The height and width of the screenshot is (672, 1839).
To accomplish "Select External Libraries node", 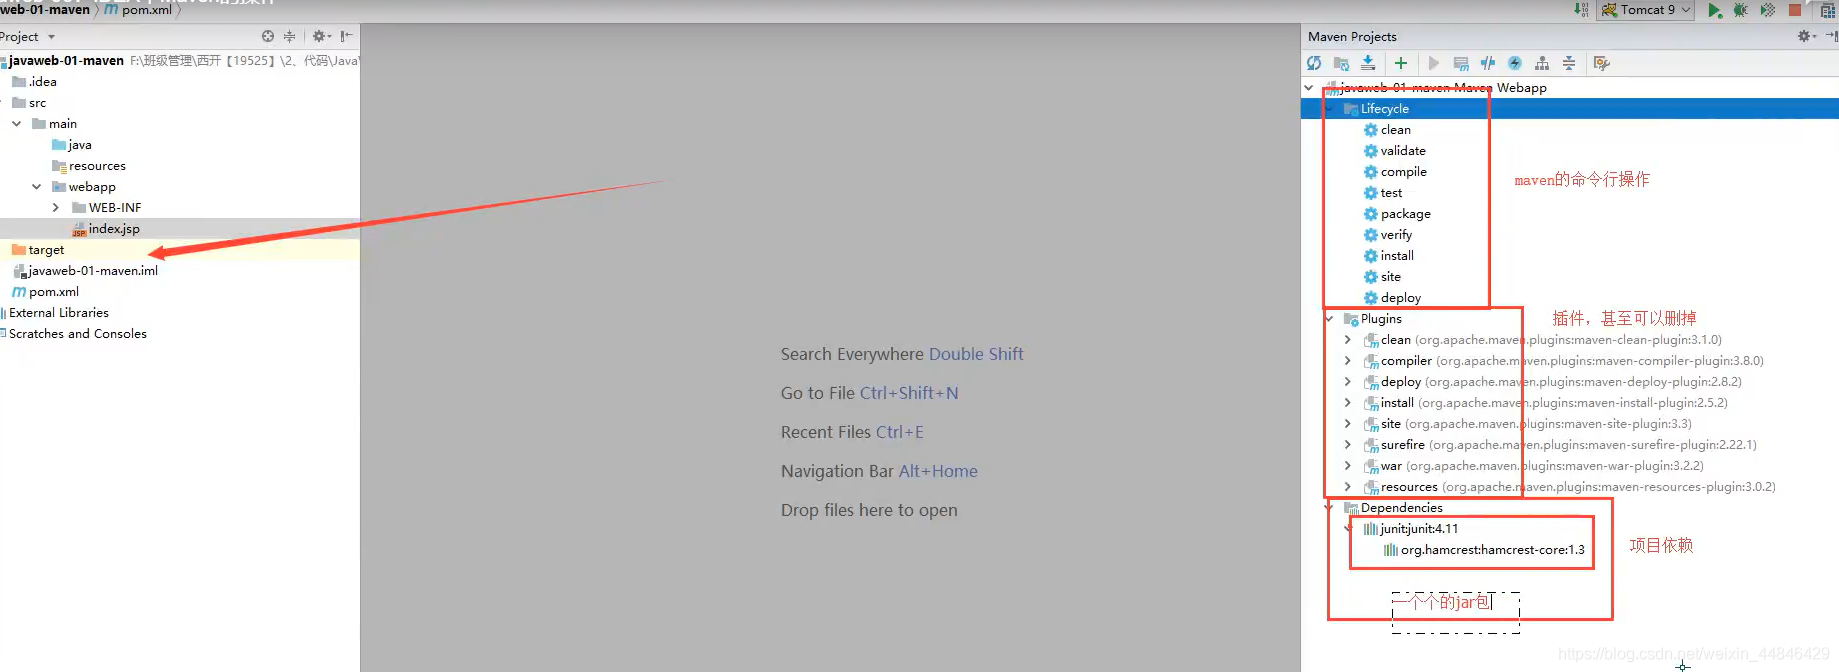I will pyautogui.click(x=55, y=313).
